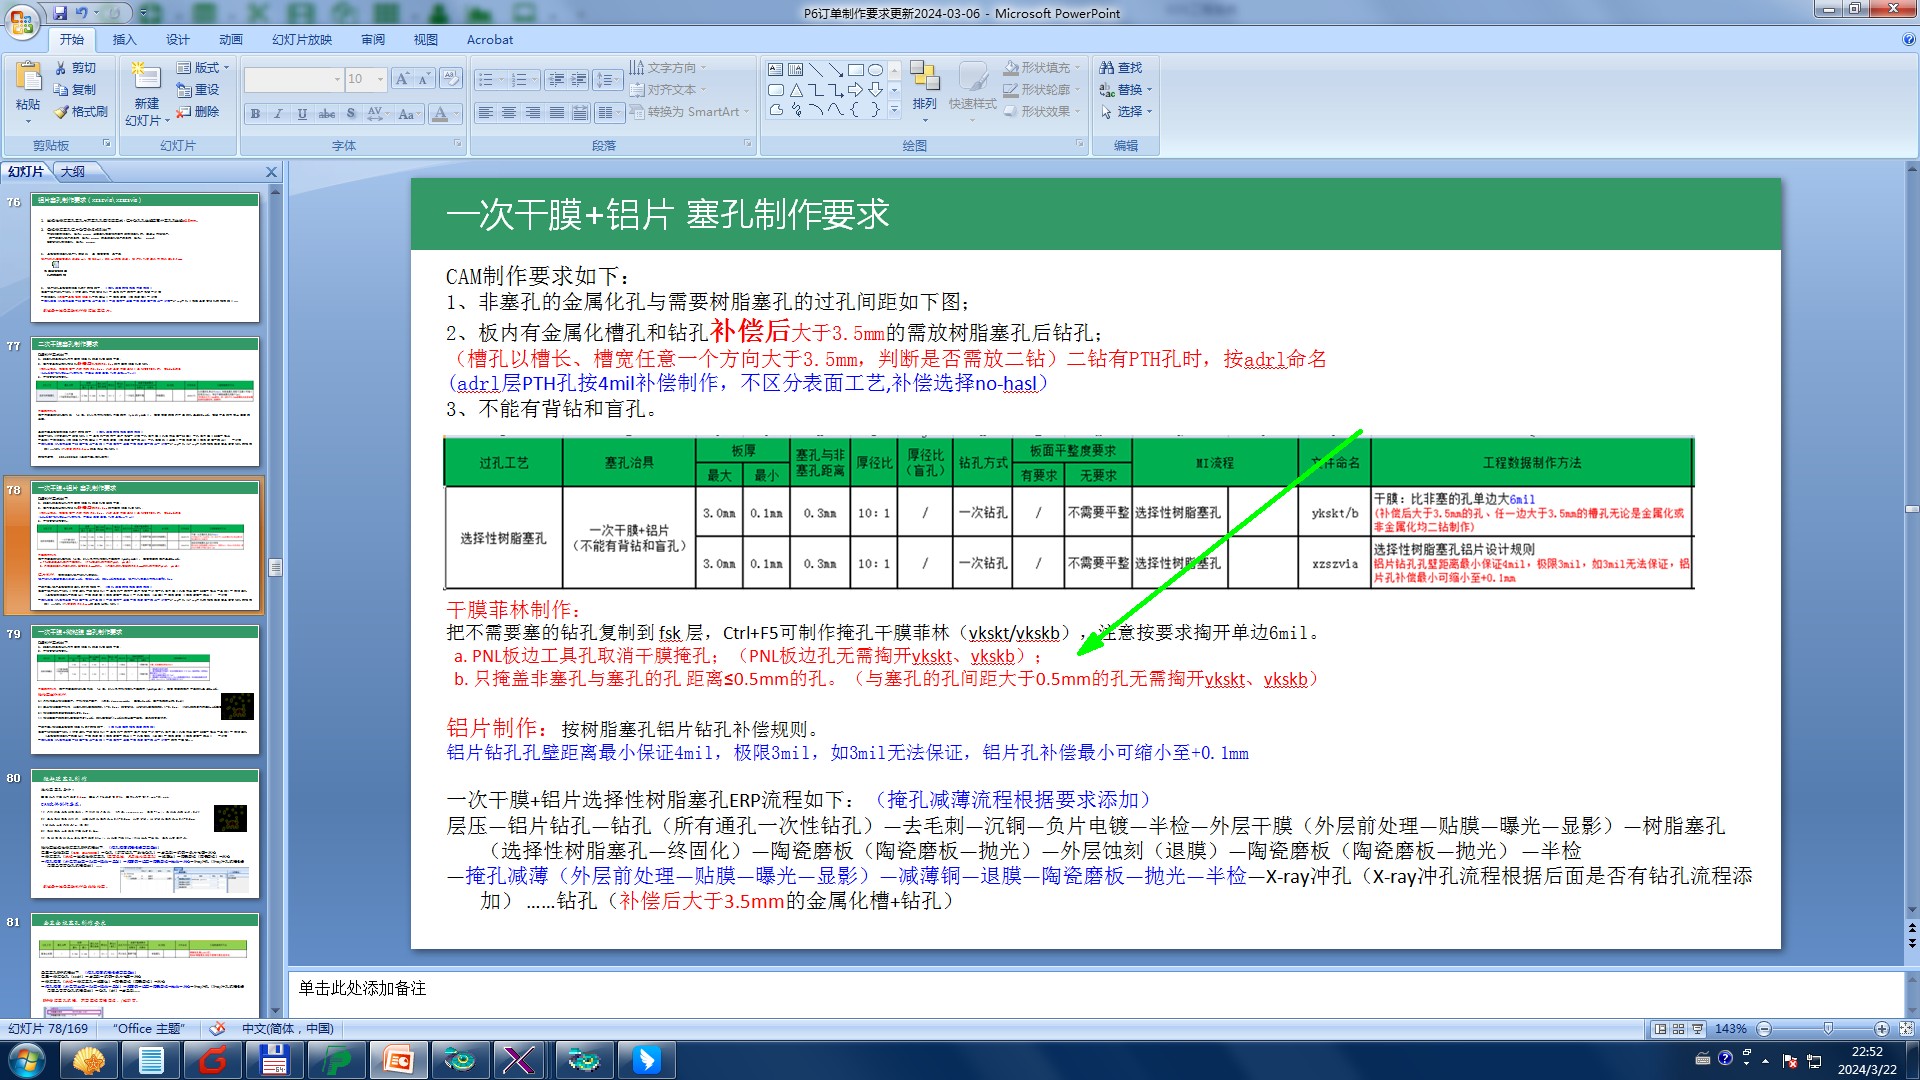Click the Delete slide (删除) icon

(184, 112)
